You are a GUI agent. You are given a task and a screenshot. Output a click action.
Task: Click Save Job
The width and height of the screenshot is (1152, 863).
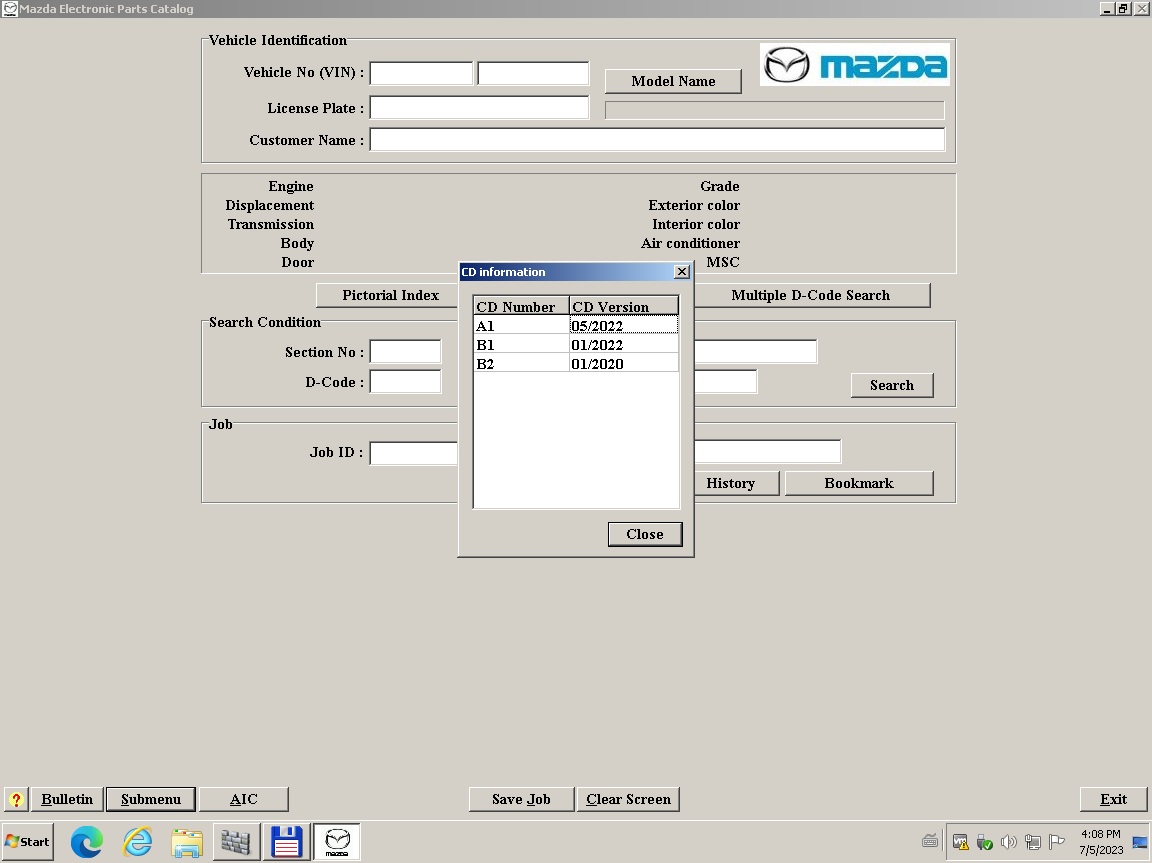[521, 799]
